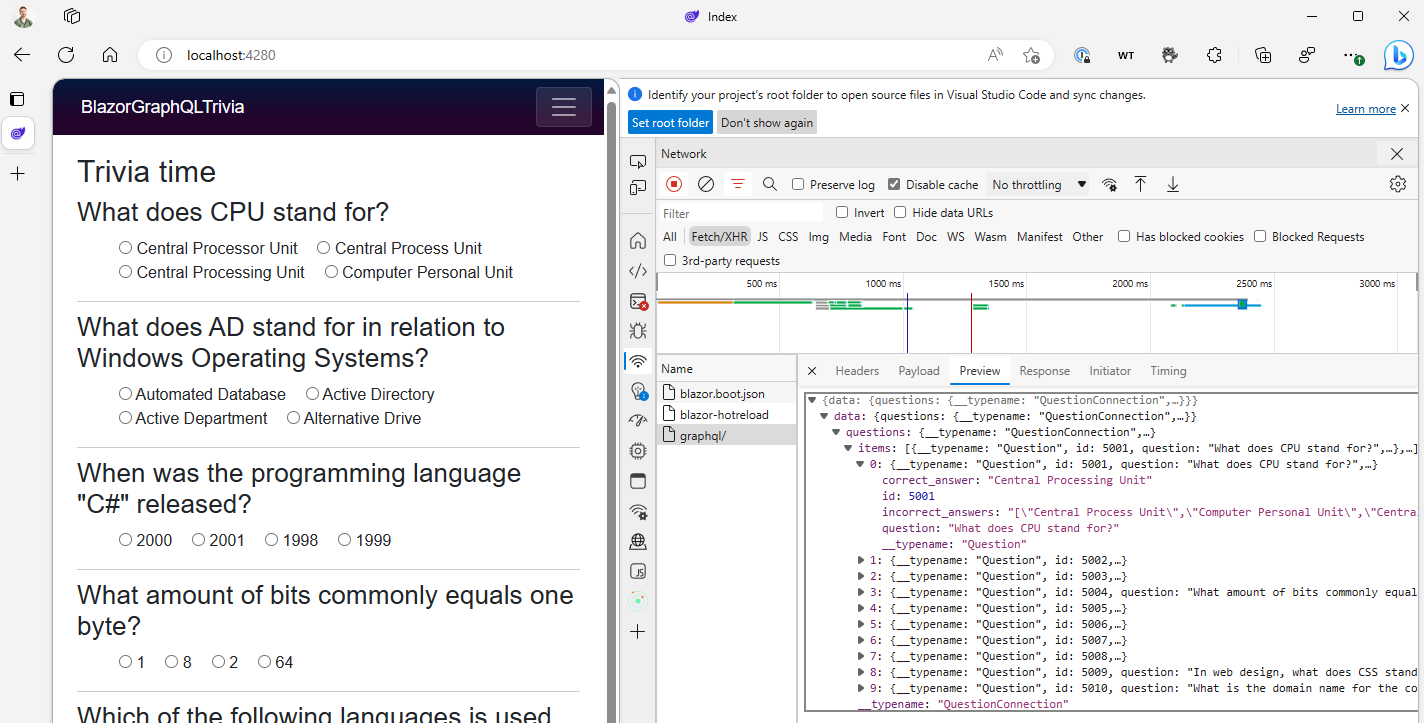The height and width of the screenshot is (723, 1424).
Task: Open the Learn more link
Action: (x=1365, y=109)
